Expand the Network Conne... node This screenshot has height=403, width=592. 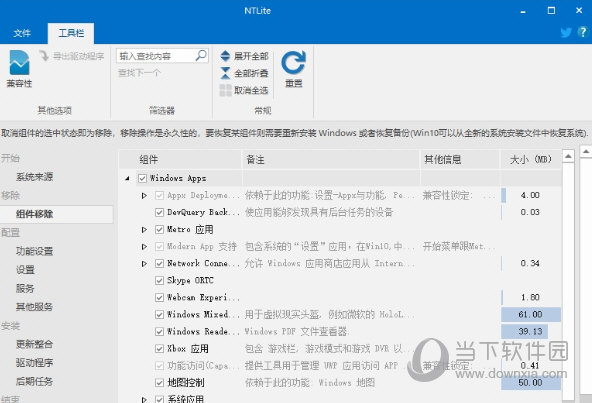[x=144, y=263]
